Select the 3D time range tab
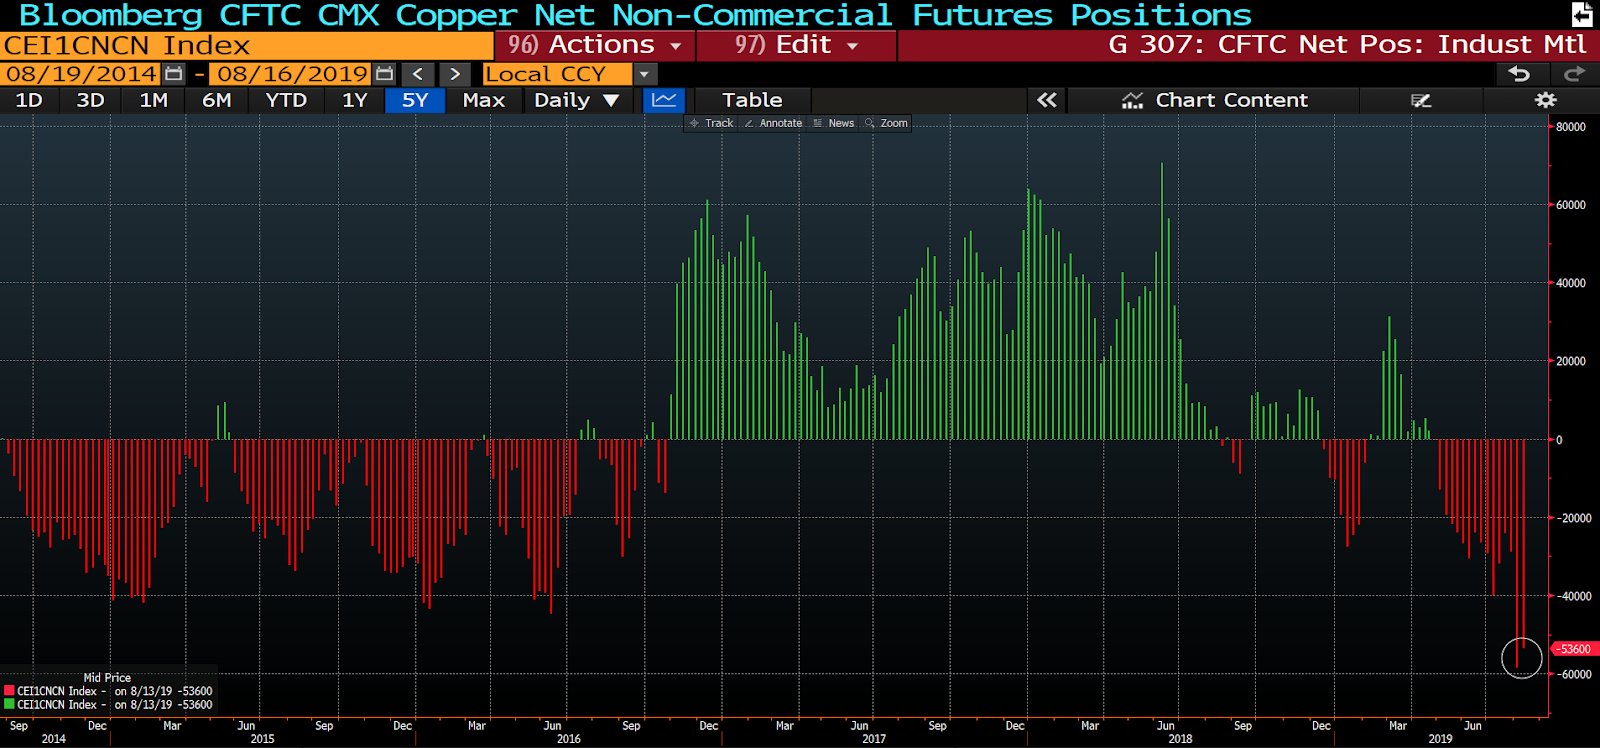 (91, 100)
